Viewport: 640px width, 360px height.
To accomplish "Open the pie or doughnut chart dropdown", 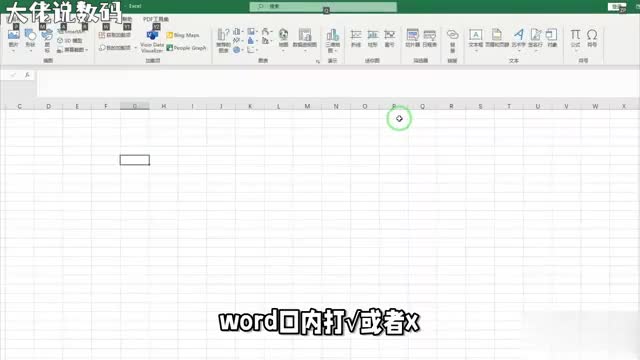I will (x=237, y=50).
